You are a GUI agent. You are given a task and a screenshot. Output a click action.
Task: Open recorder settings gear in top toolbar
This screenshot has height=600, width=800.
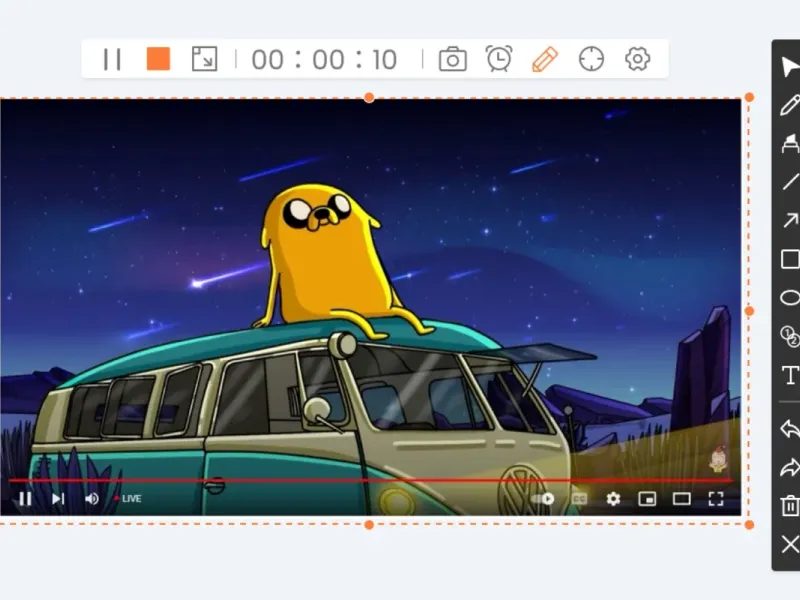[x=637, y=59]
